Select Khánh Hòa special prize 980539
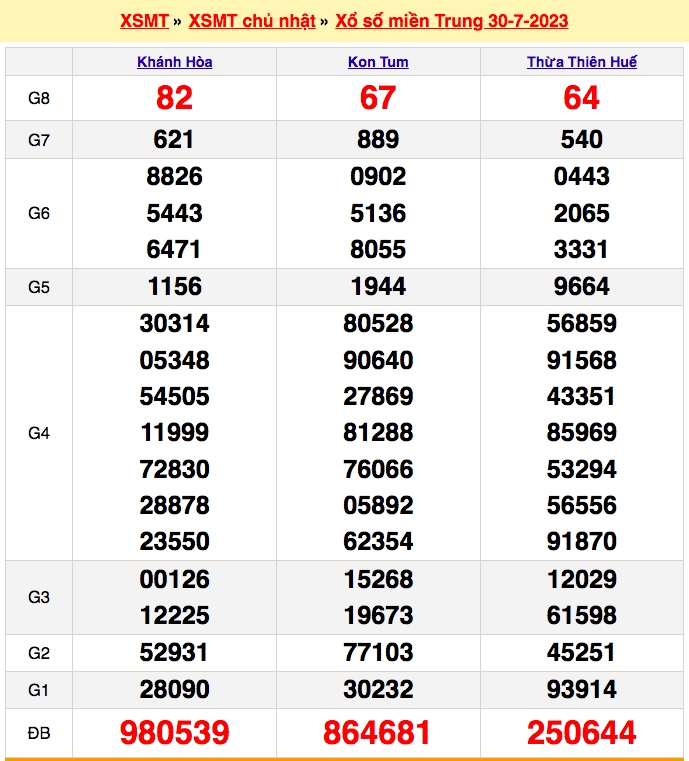 coord(175,732)
